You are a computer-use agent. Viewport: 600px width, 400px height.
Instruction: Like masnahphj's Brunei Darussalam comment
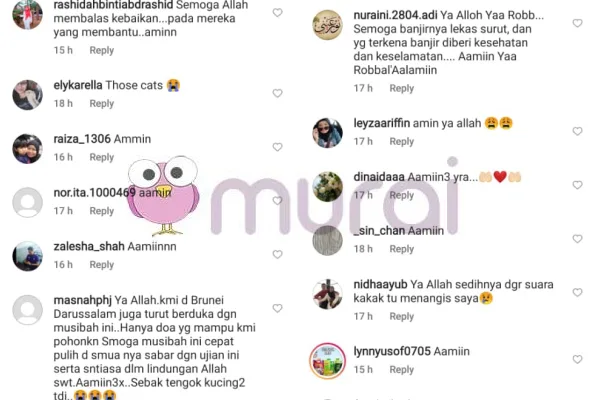click(277, 308)
